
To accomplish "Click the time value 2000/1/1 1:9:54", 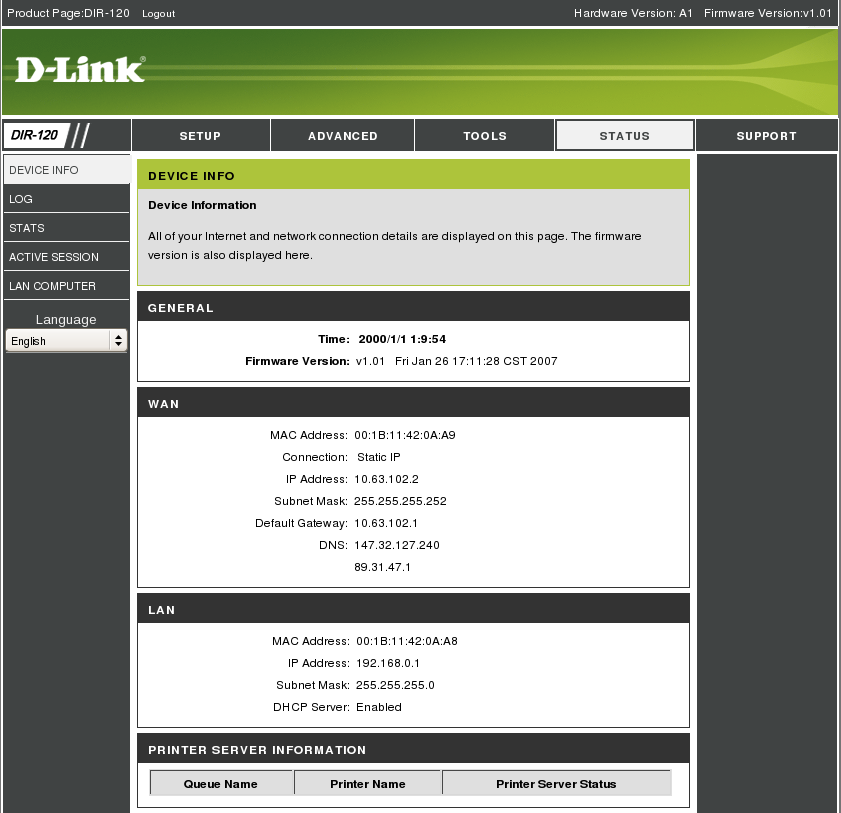I will click(x=402, y=339).
